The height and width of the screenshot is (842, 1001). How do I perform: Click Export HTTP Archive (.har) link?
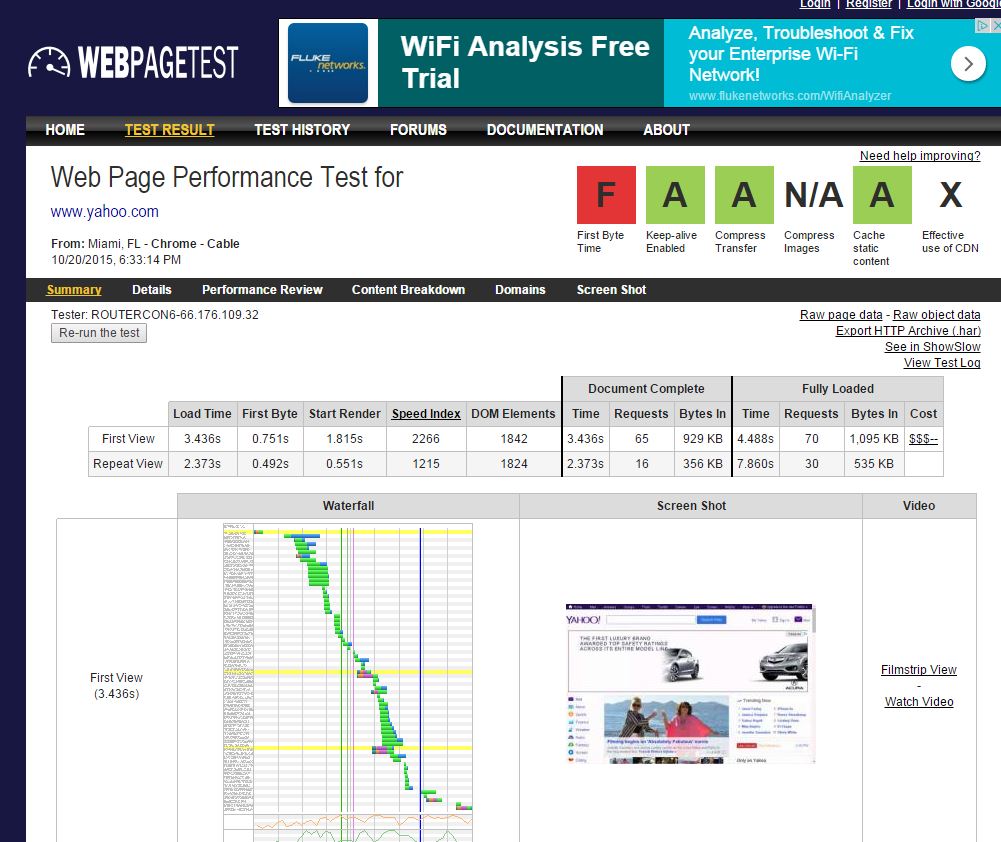(908, 331)
